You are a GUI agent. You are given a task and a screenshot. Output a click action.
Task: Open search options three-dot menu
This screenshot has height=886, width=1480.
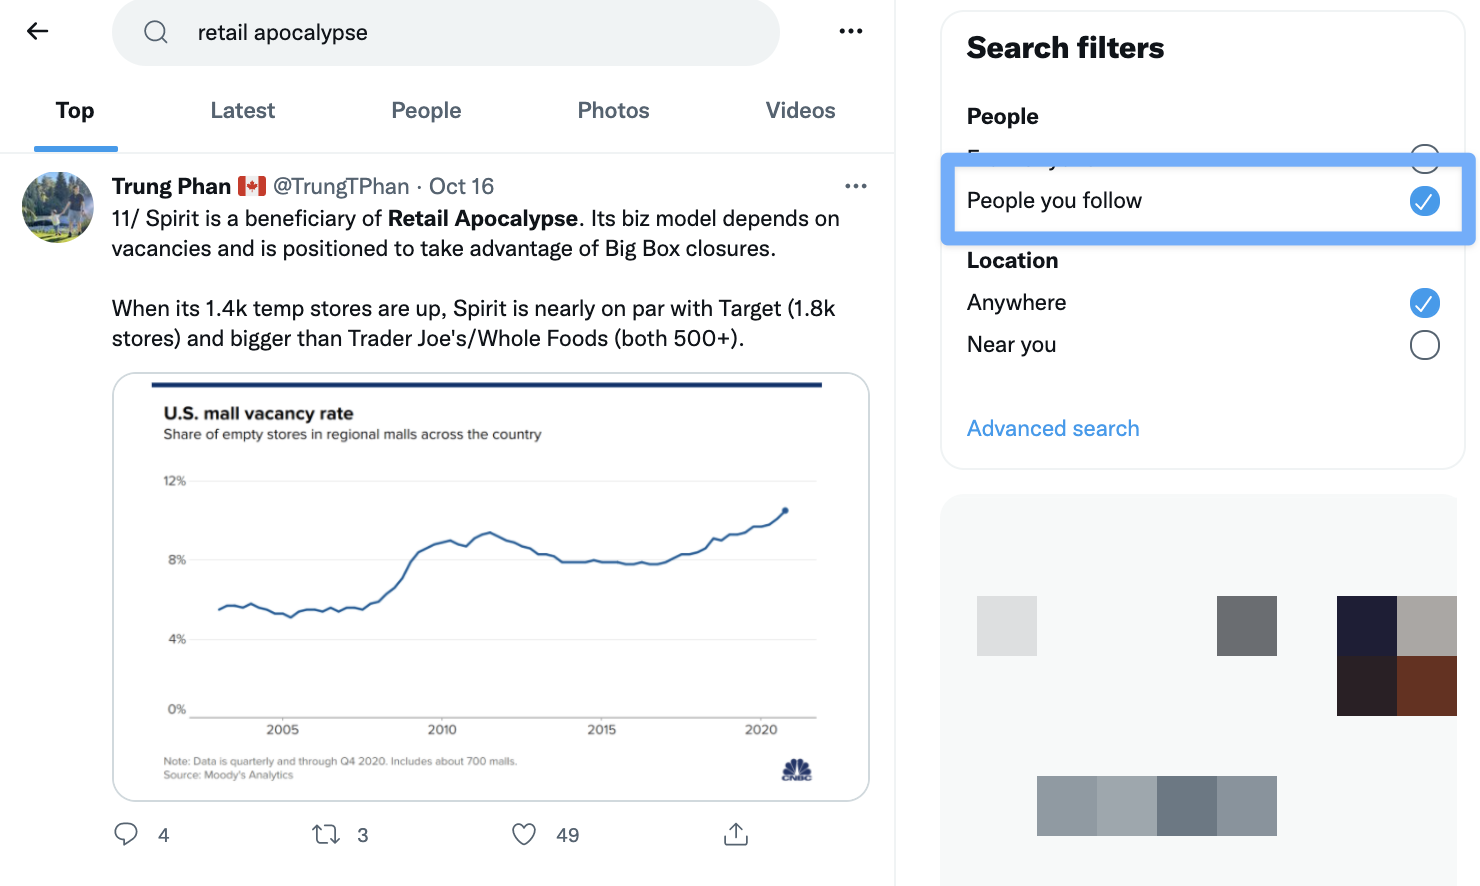[851, 31]
